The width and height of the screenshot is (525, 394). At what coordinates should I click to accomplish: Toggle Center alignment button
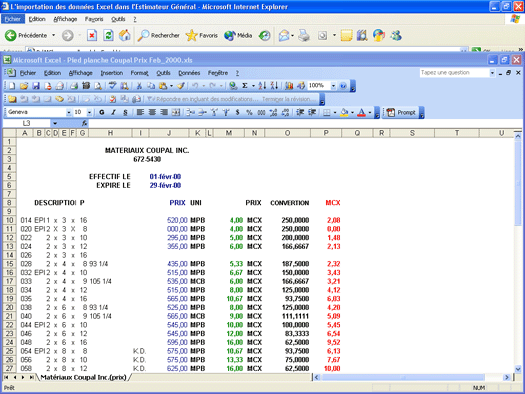point(152,112)
